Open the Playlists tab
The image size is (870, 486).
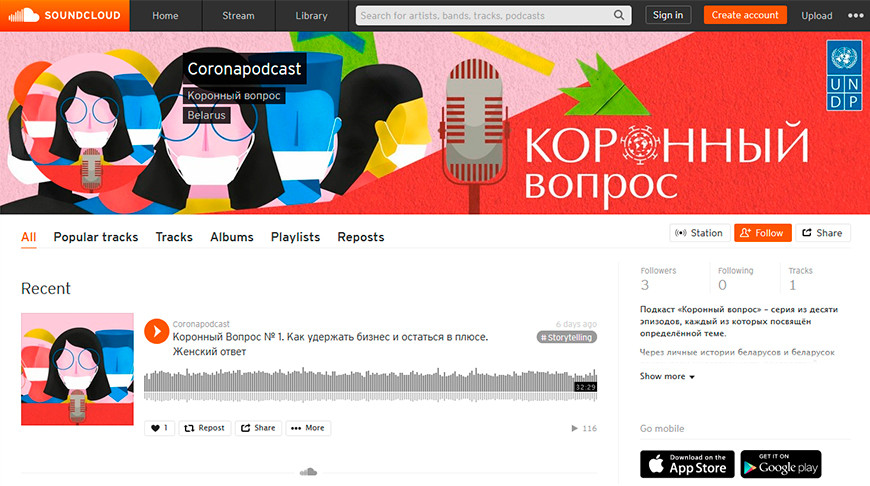click(x=295, y=237)
